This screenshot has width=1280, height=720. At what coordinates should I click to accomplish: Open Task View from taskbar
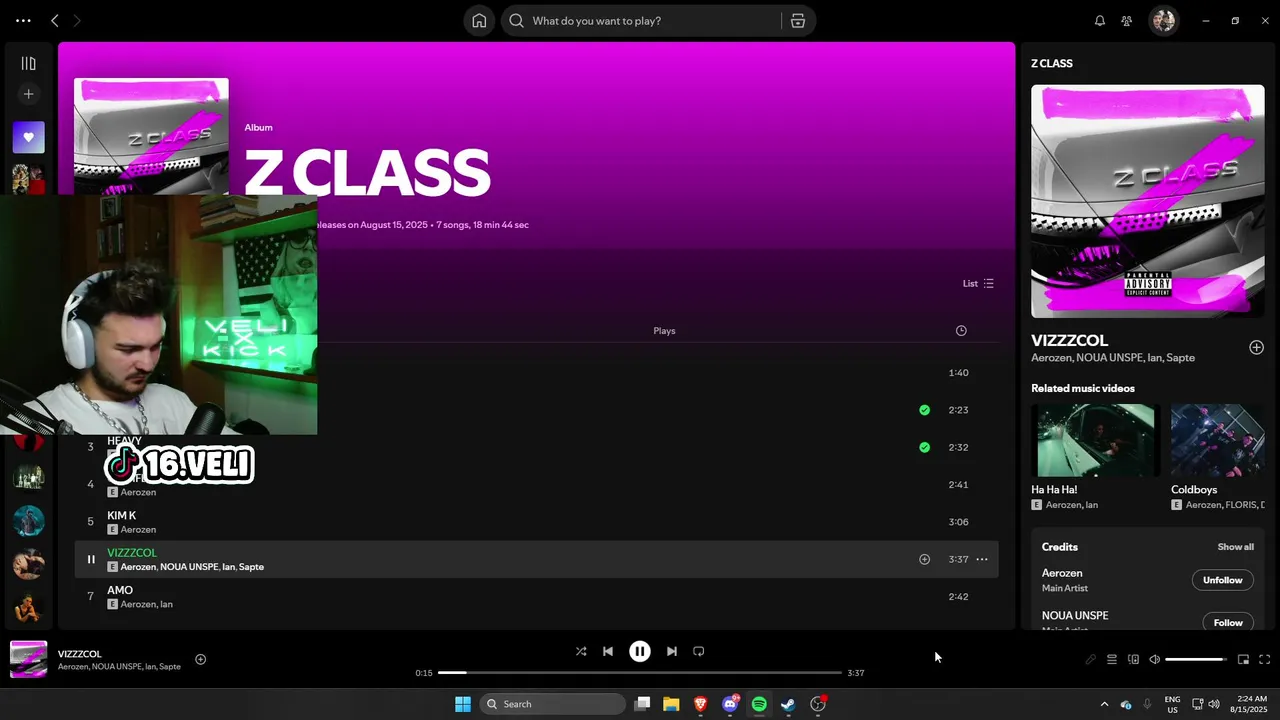[x=642, y=704]
